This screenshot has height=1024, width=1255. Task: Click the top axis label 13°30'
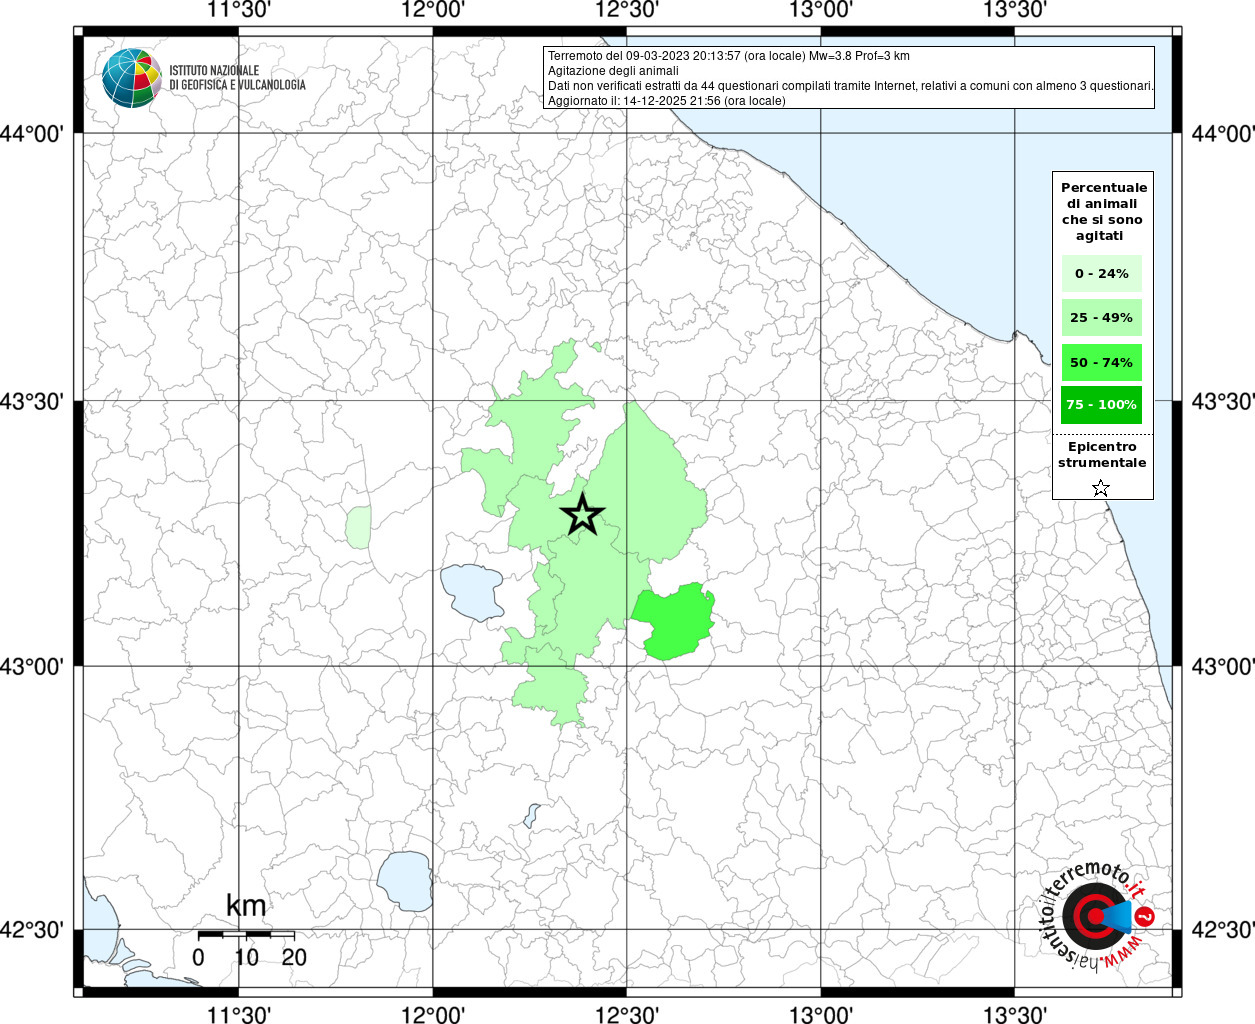point(1015,11)
